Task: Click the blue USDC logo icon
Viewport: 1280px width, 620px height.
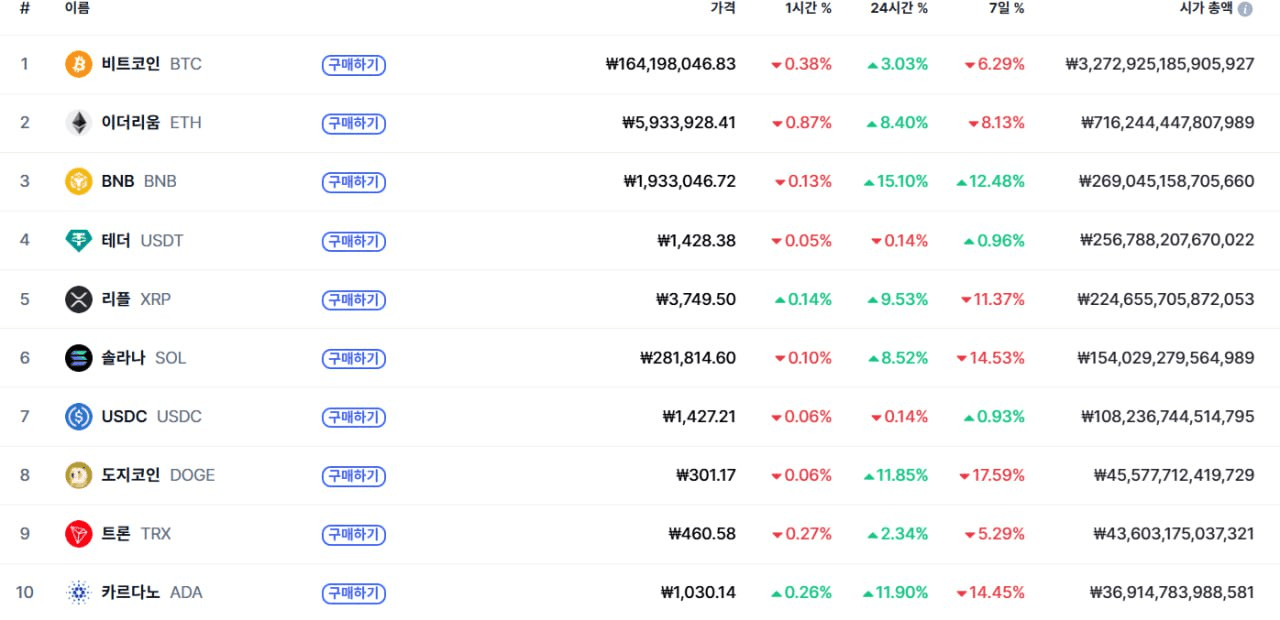Action: (x=78, y=416)
